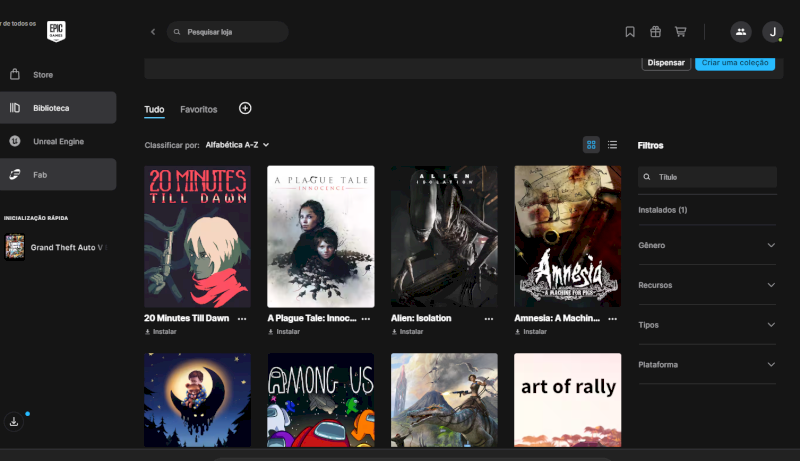Go back with the left arrow
The image size is (800, 461).
(x=153, y=32)
